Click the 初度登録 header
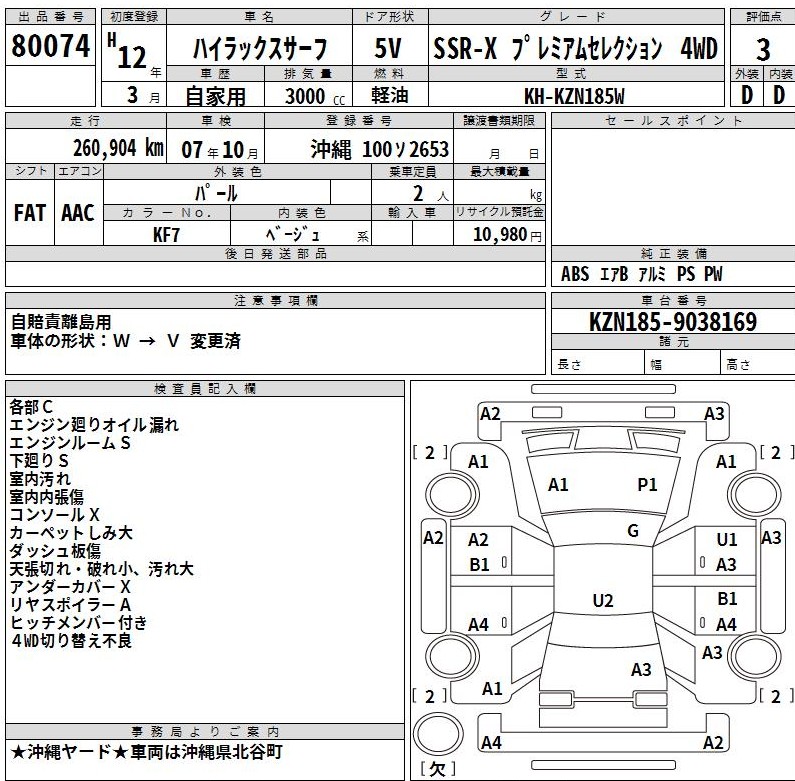 tap(134, 17)
